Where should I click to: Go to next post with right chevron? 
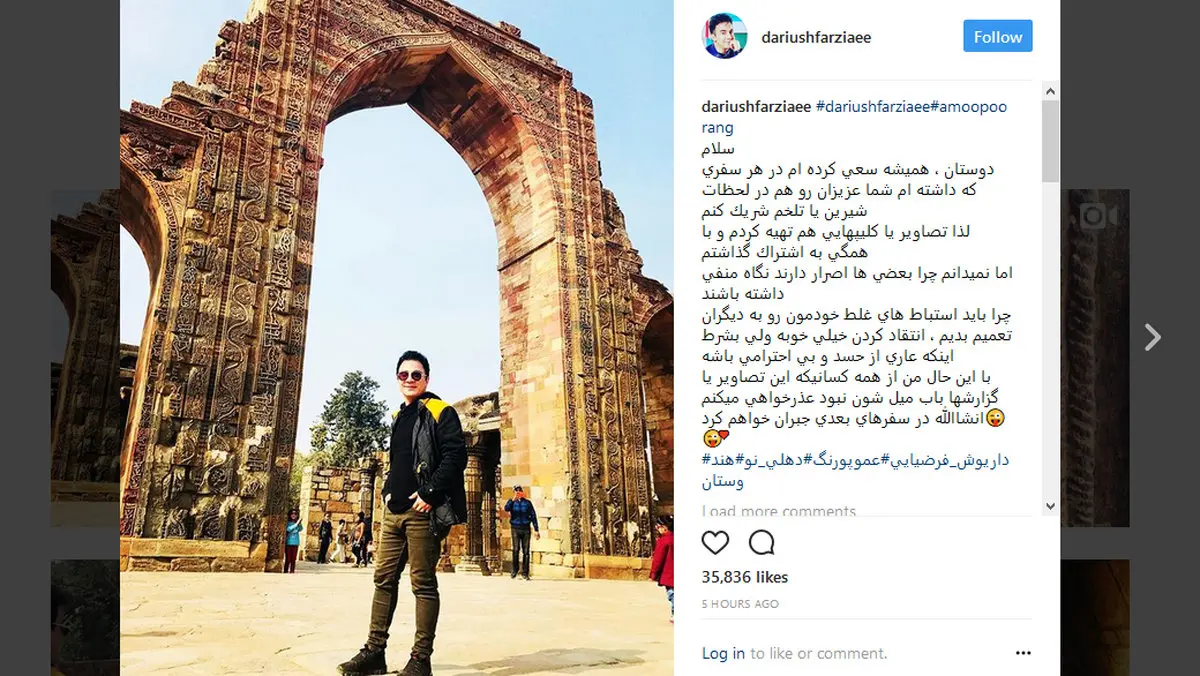tap(1153, 338)
